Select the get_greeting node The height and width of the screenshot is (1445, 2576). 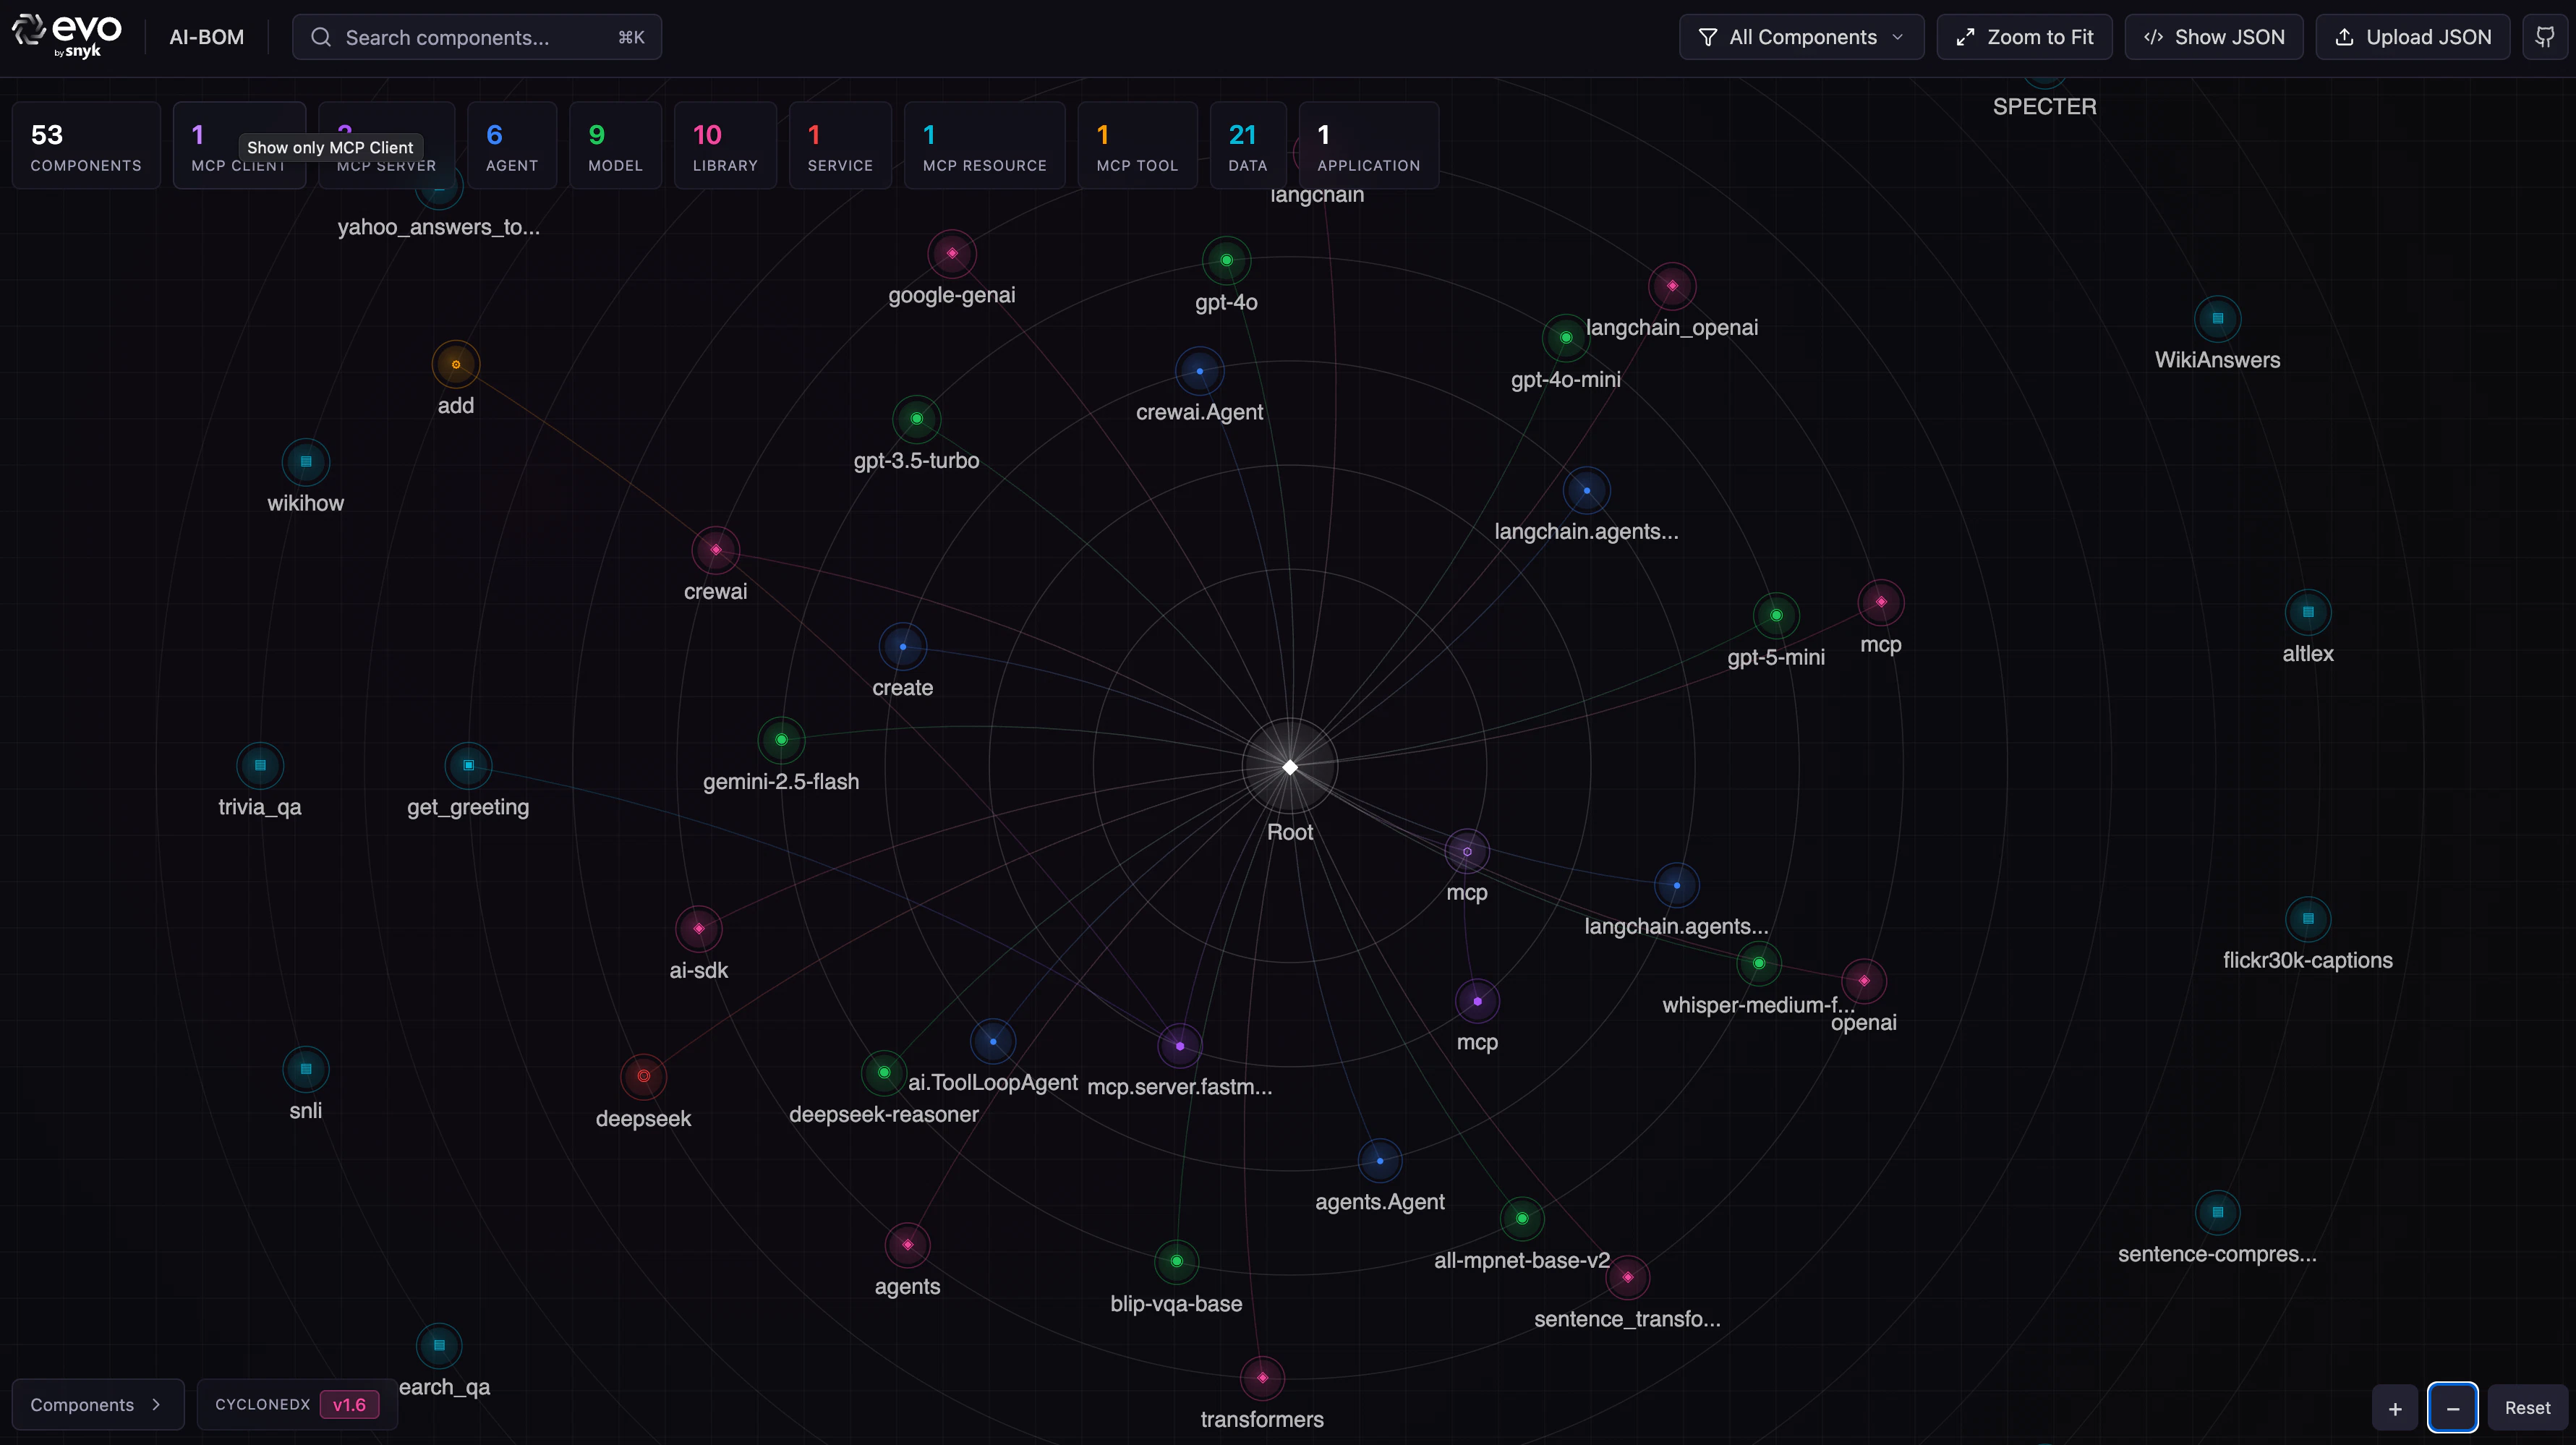coord(468,766)
